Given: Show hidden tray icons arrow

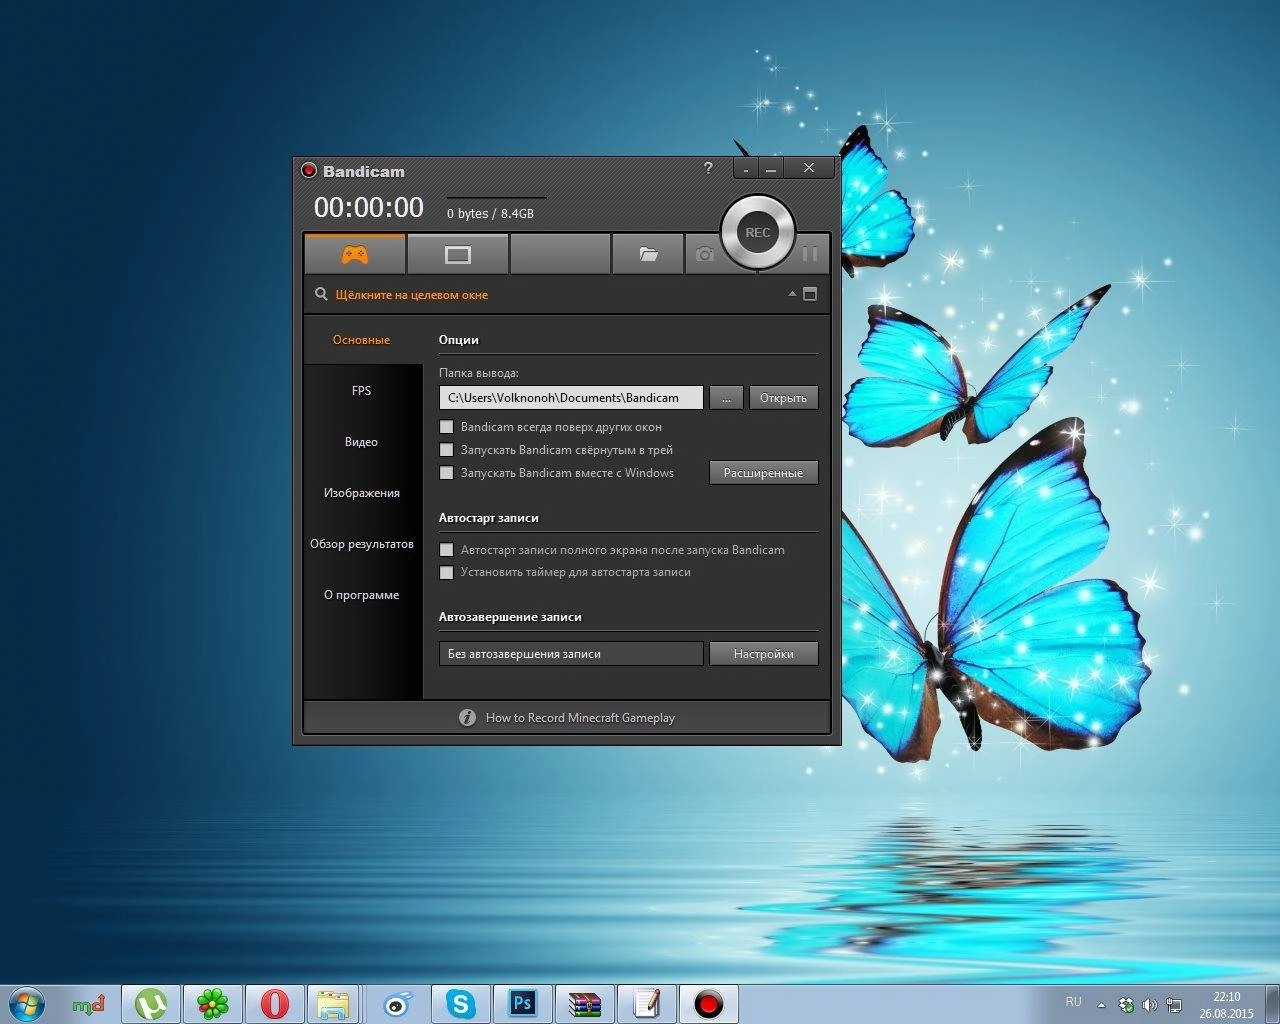Looking at the screenshot, I should (1102, 1005).
